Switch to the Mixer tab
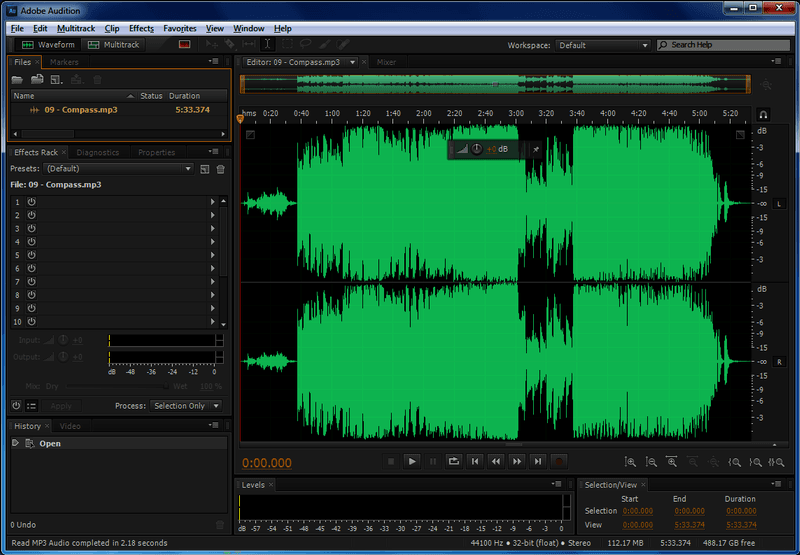 point(386,62)
